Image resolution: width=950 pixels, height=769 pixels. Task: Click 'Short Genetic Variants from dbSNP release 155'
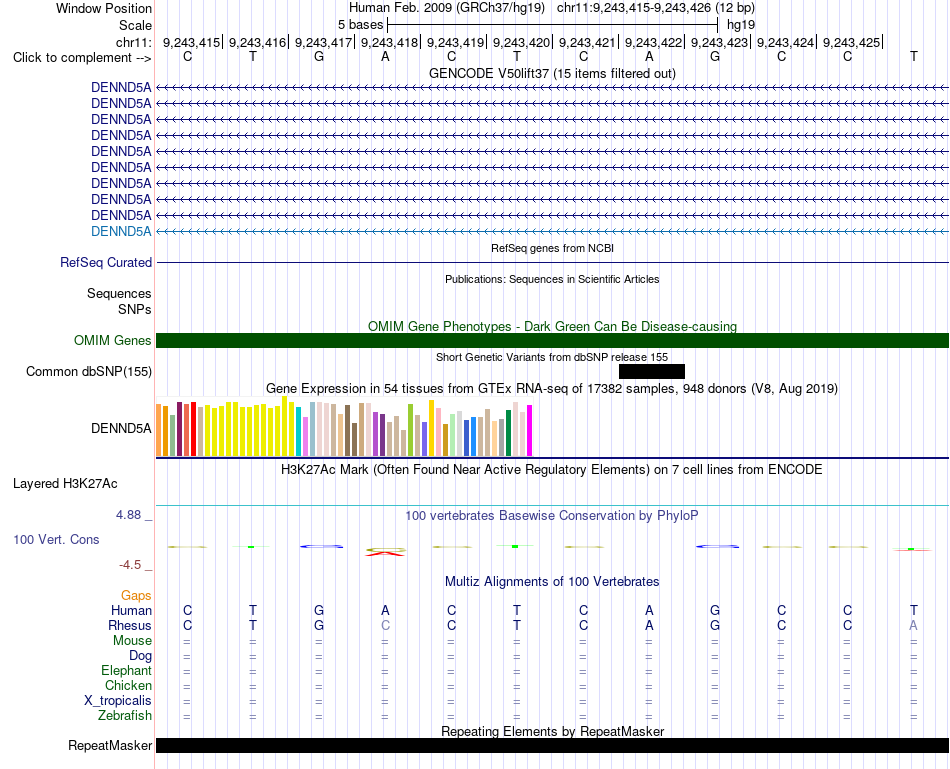[x=552, y=358]
